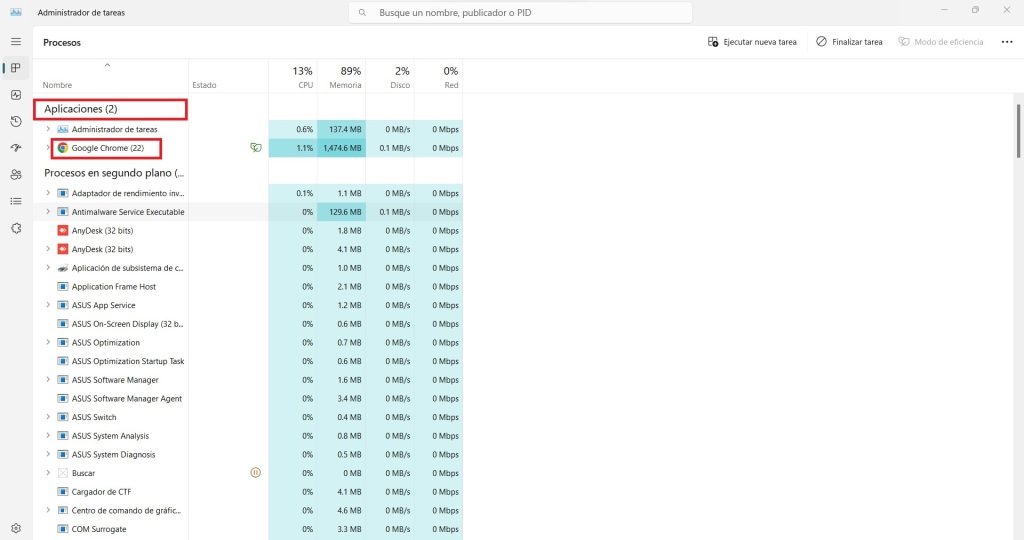The width and height of the screenshot is (1024, 540).
Task: Expand the ASUS Optimization row
Action: [x=48, y=342]
